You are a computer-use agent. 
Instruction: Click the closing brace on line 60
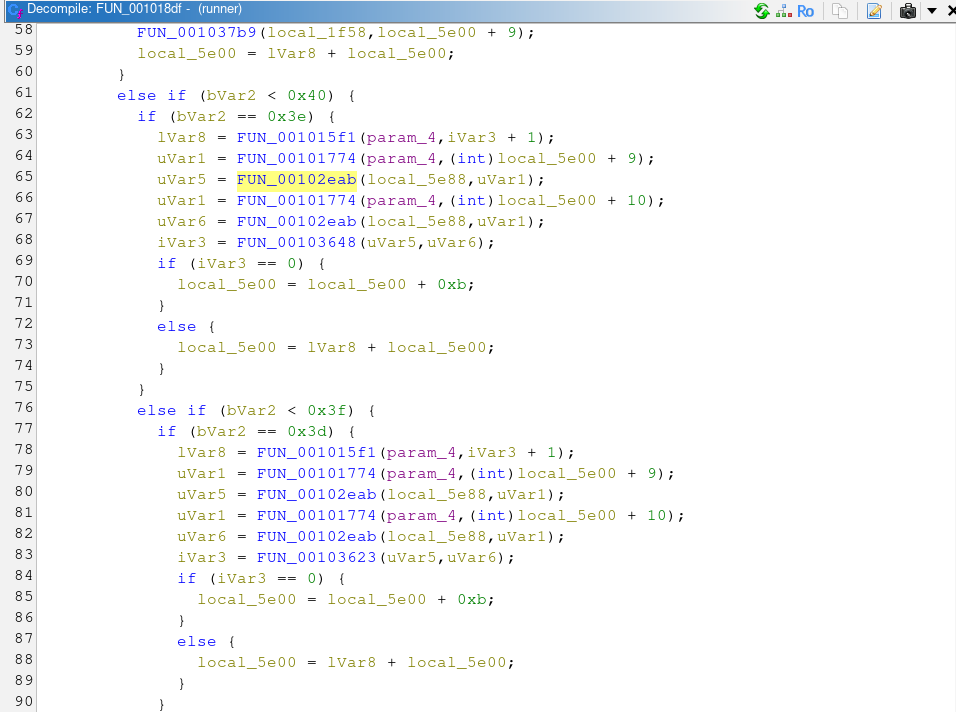(121, 75)
